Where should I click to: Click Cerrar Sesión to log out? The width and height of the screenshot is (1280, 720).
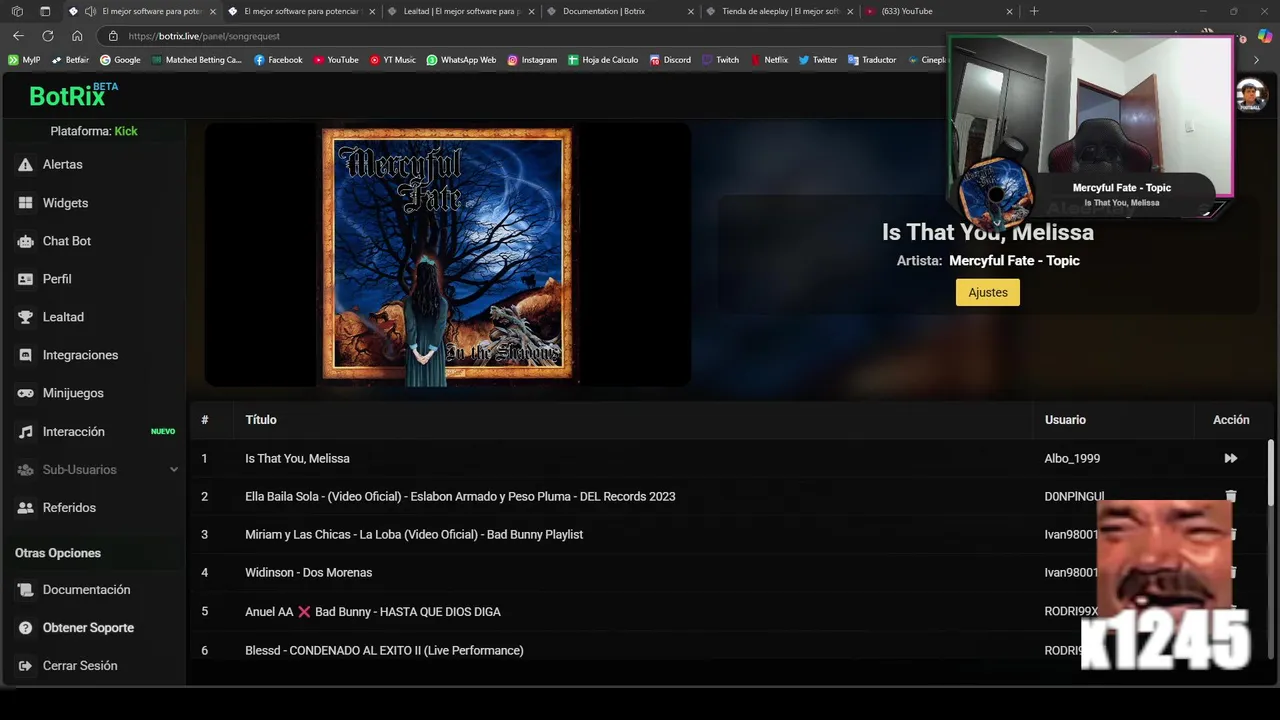pyautogui.click(x=80, y=666)
